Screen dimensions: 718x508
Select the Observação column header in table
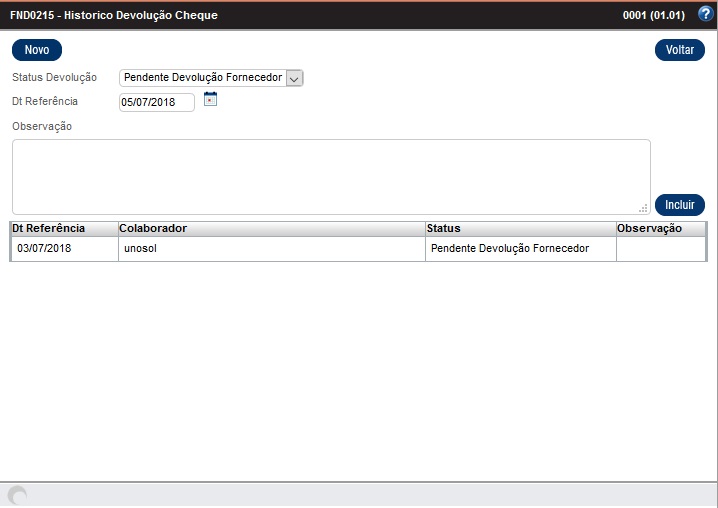649,228
